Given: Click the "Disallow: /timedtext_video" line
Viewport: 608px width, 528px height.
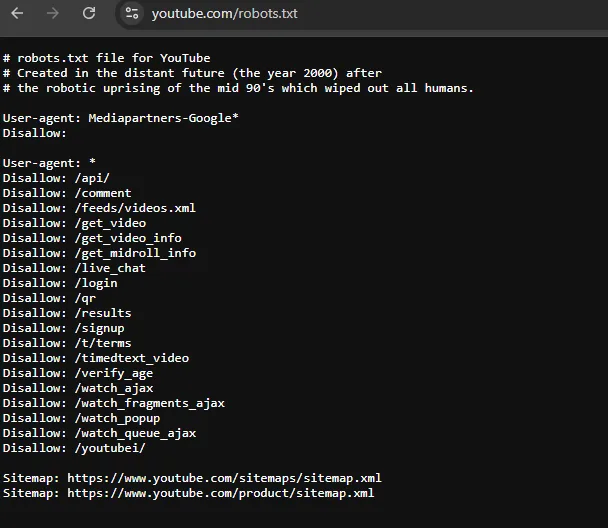Looking at the screenshot, I should (x=95, y=358).
